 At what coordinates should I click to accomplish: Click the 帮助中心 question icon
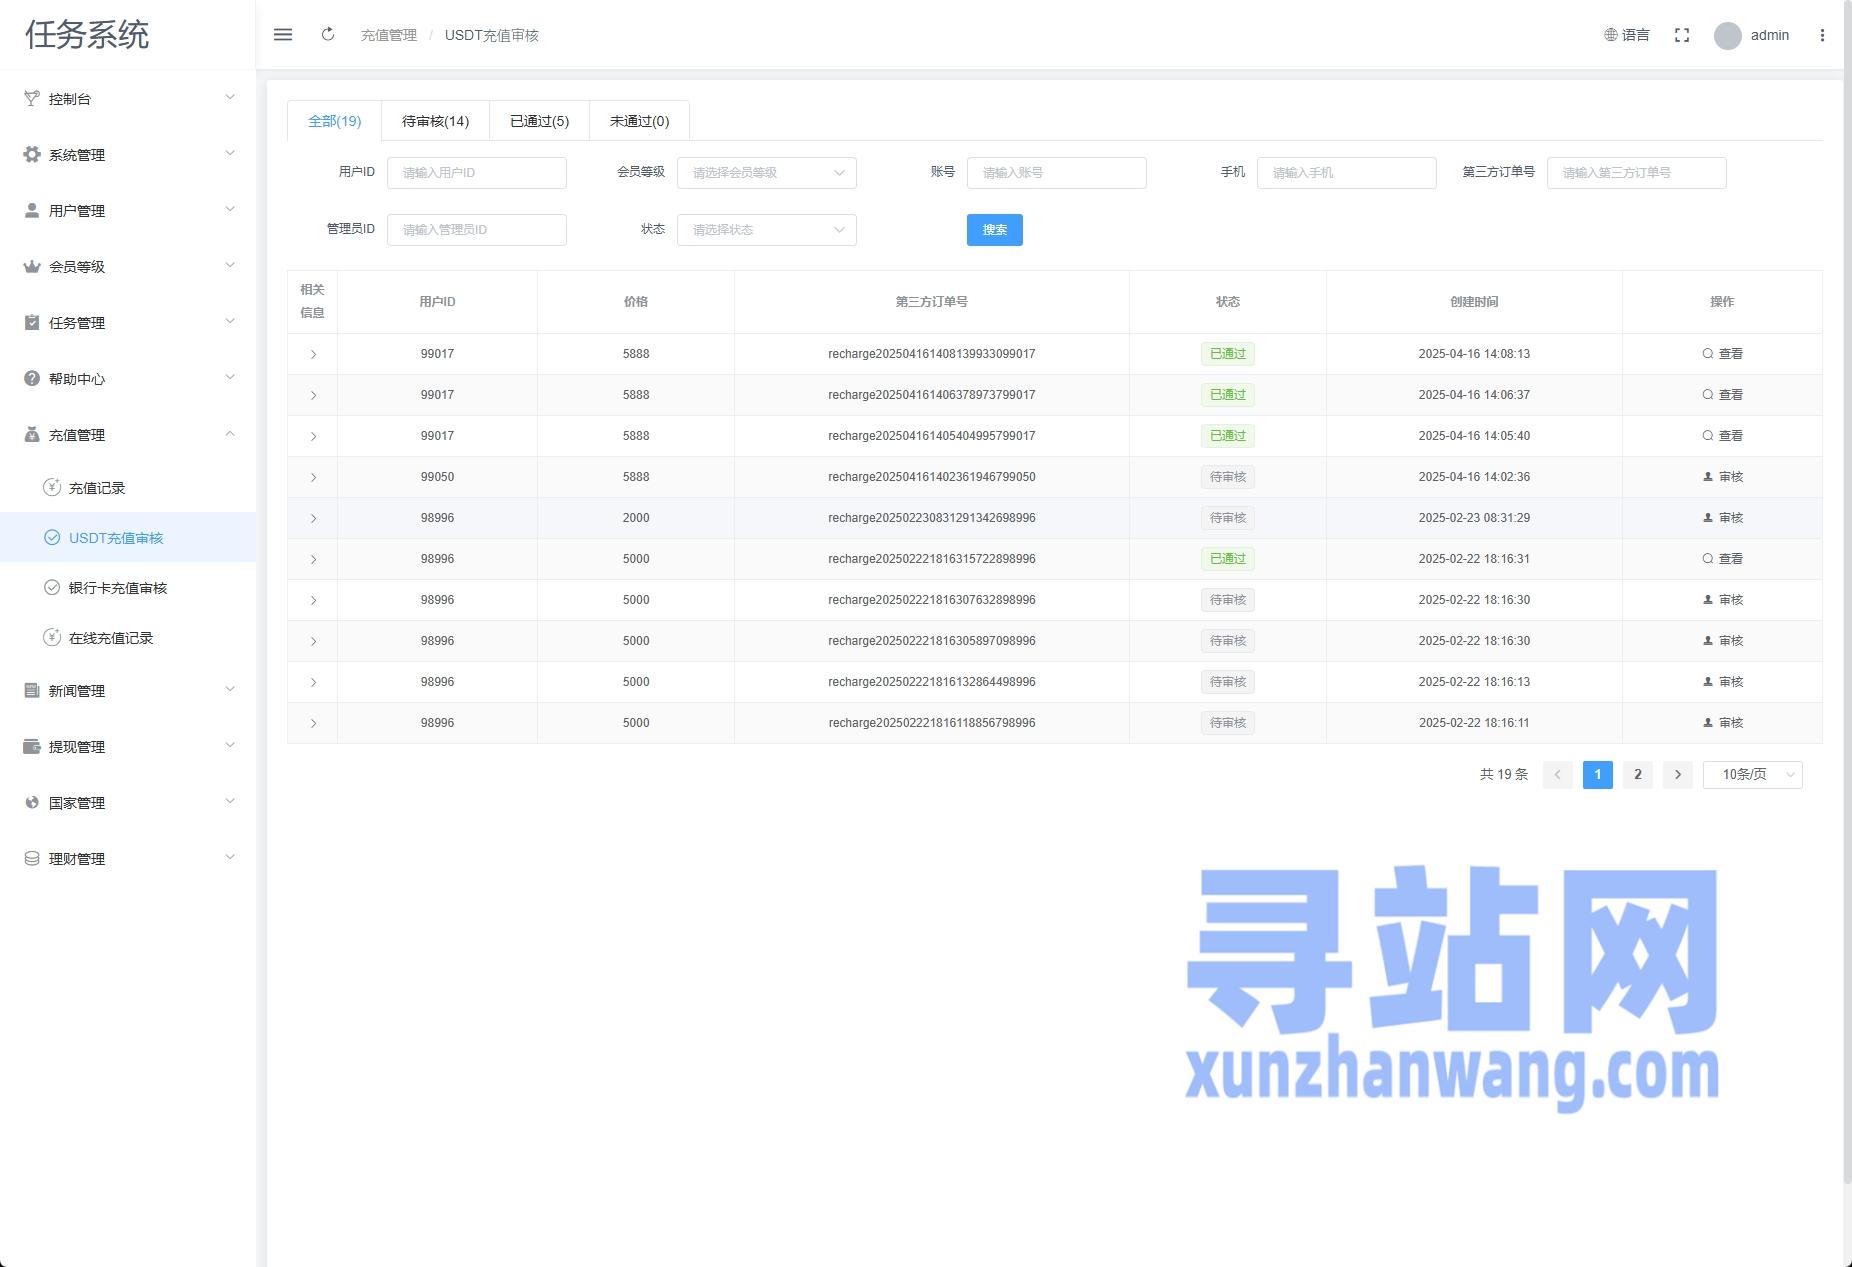pos(32,379)
